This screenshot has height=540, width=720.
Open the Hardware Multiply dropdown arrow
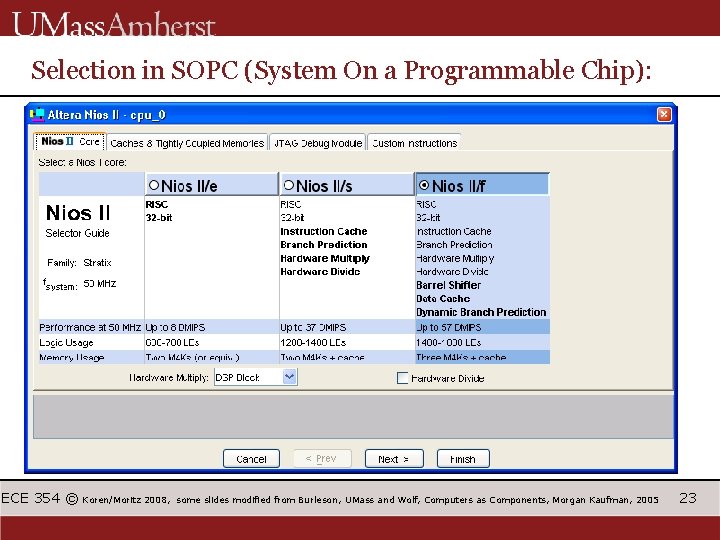tap(289, 377)
